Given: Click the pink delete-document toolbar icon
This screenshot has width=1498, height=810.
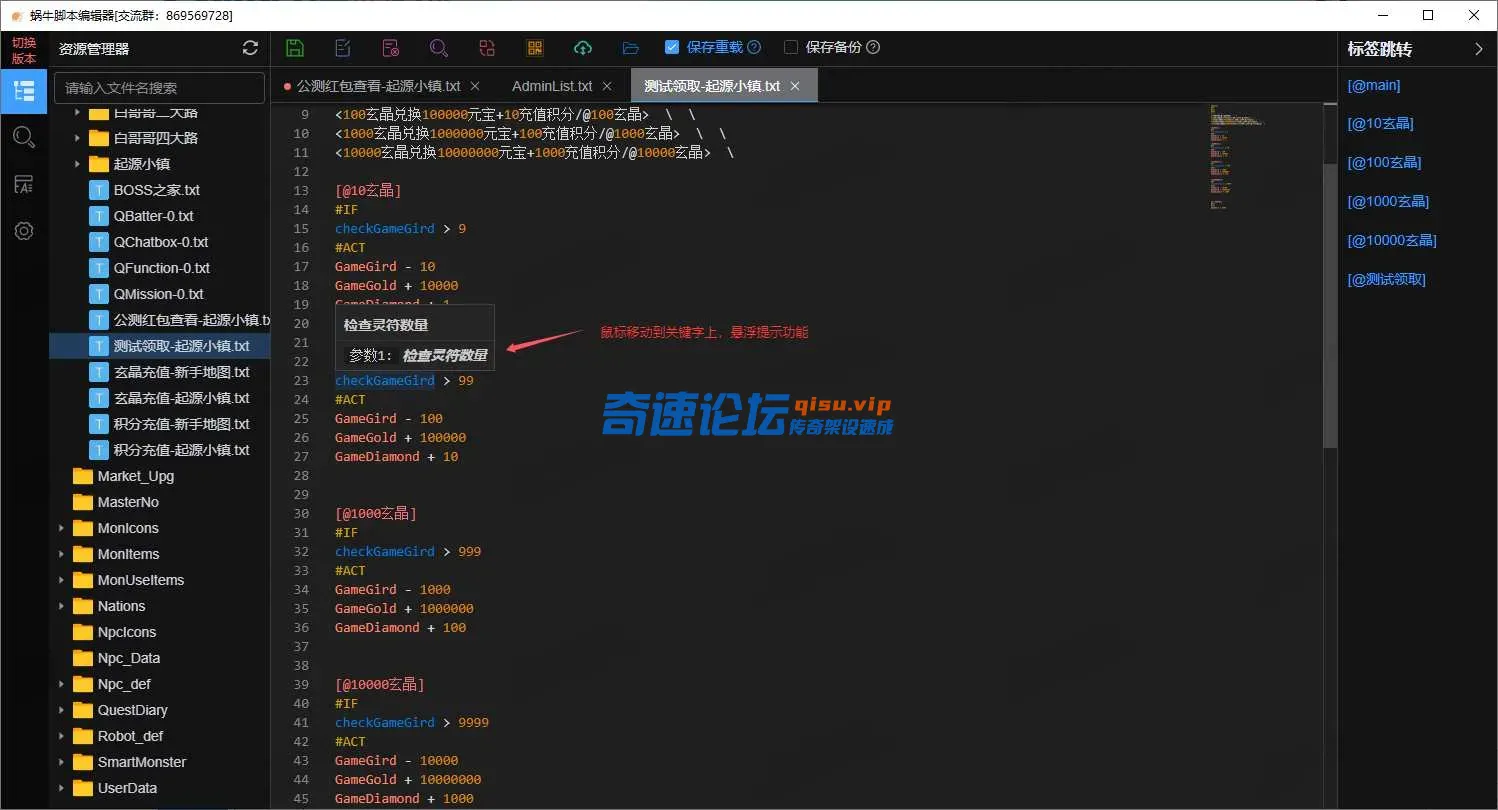Looking at the screenshot, I should tap(391, 48).
